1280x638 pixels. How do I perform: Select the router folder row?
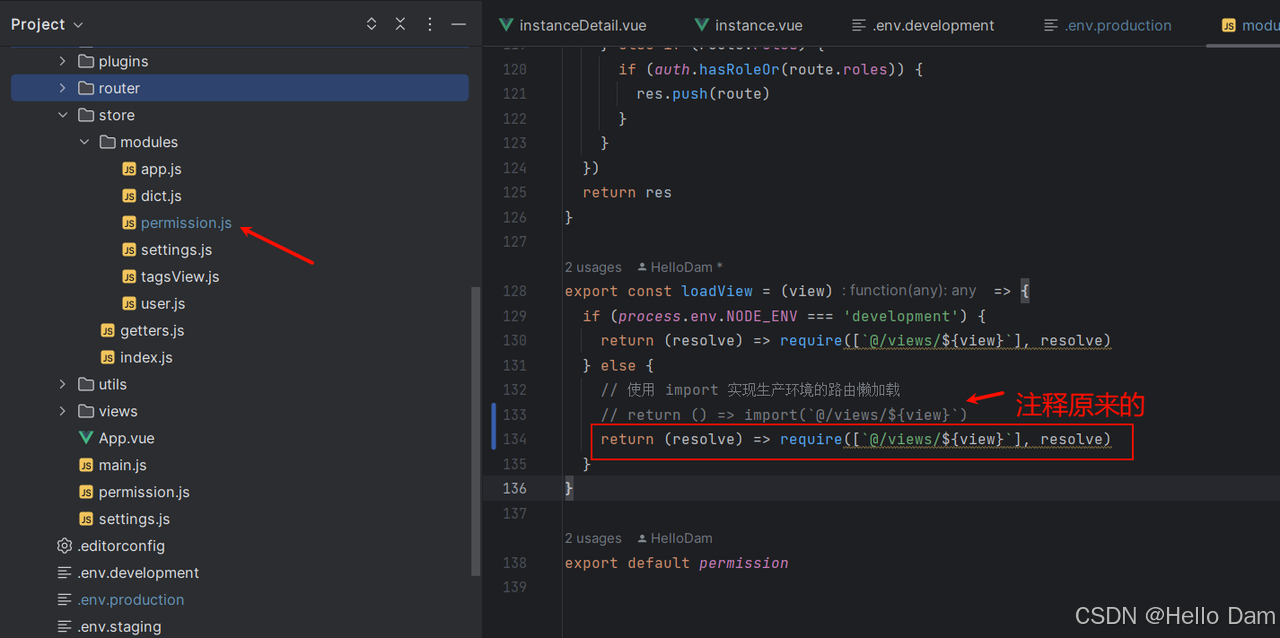(x=240, y=88)
